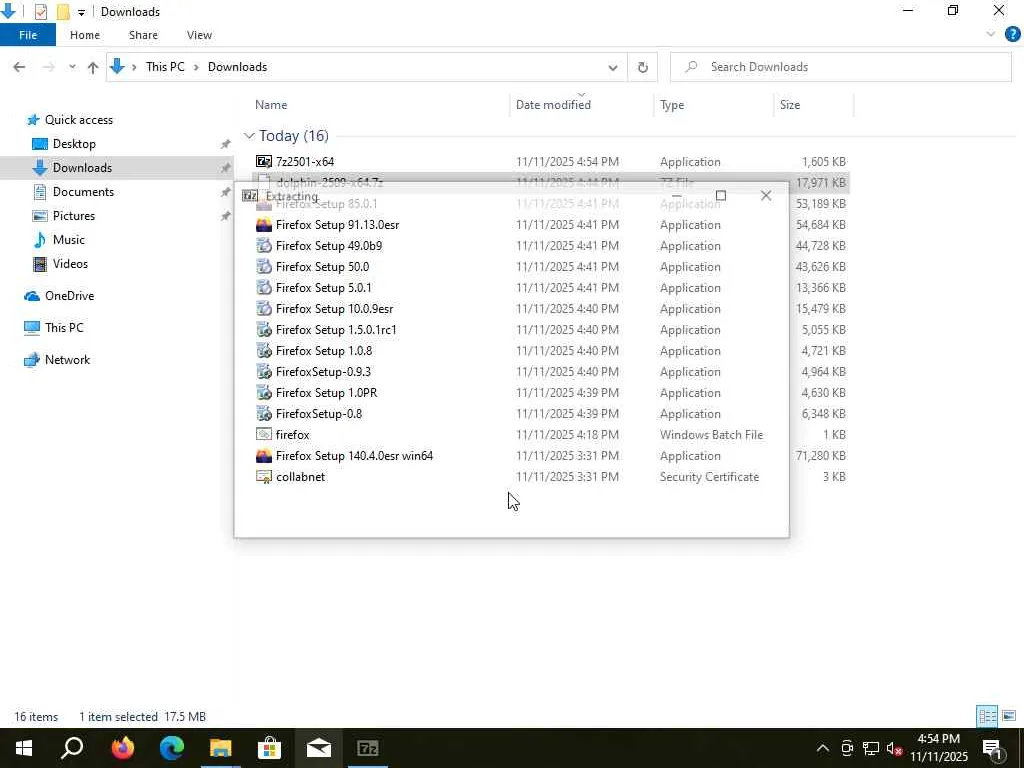The image size is (1024, 768).
Task: Show hidden system tray icons
Action: tap(823, 748)
